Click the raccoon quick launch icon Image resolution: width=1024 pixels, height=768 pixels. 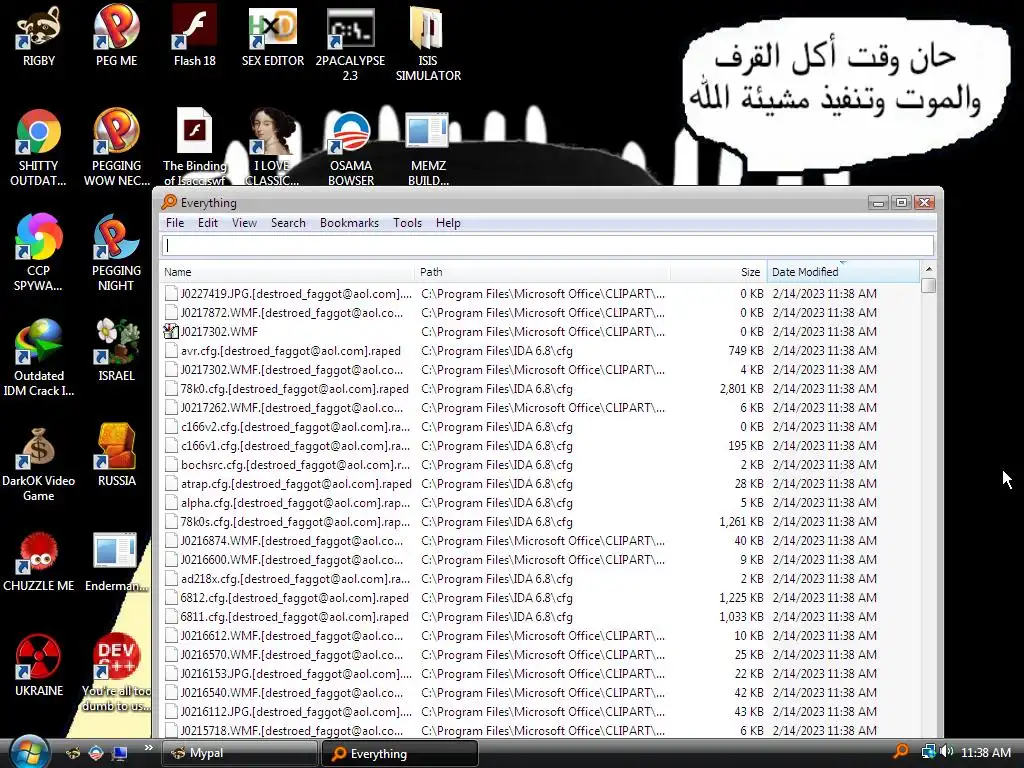(73, 753)
